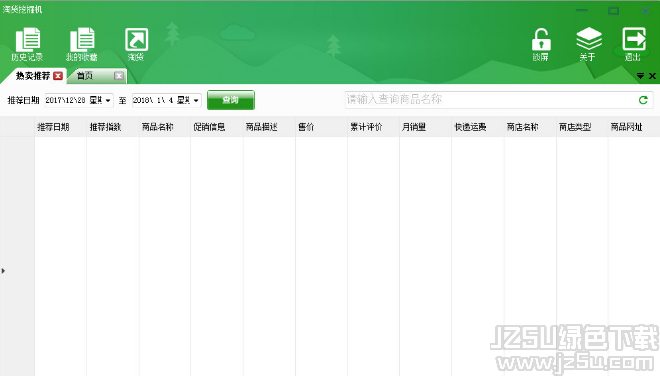Sort by 推荐日期 column header
The image size is (660, 376).
pos(60,127)
